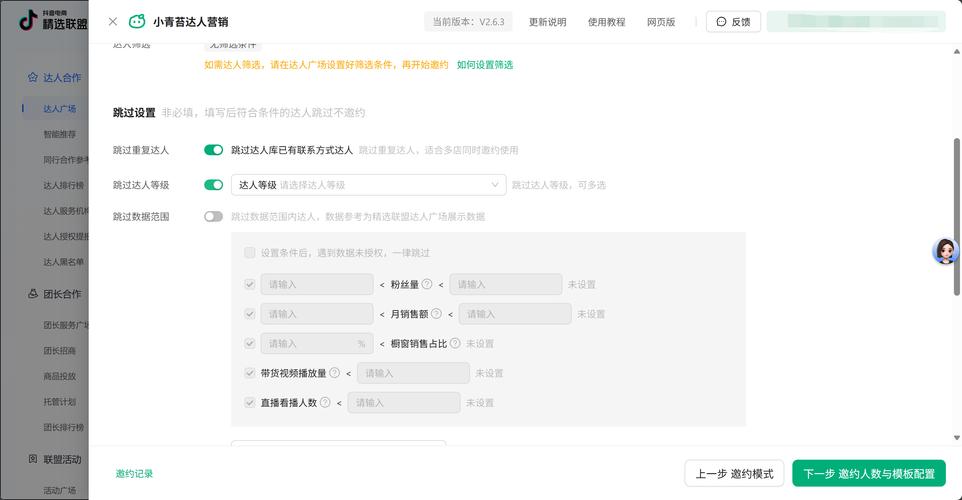Image resolution: width=962 pixels, height=500 pixels.
Task: Open the help tooltip for 橱窗销售占比
Action: pos(455,343)
